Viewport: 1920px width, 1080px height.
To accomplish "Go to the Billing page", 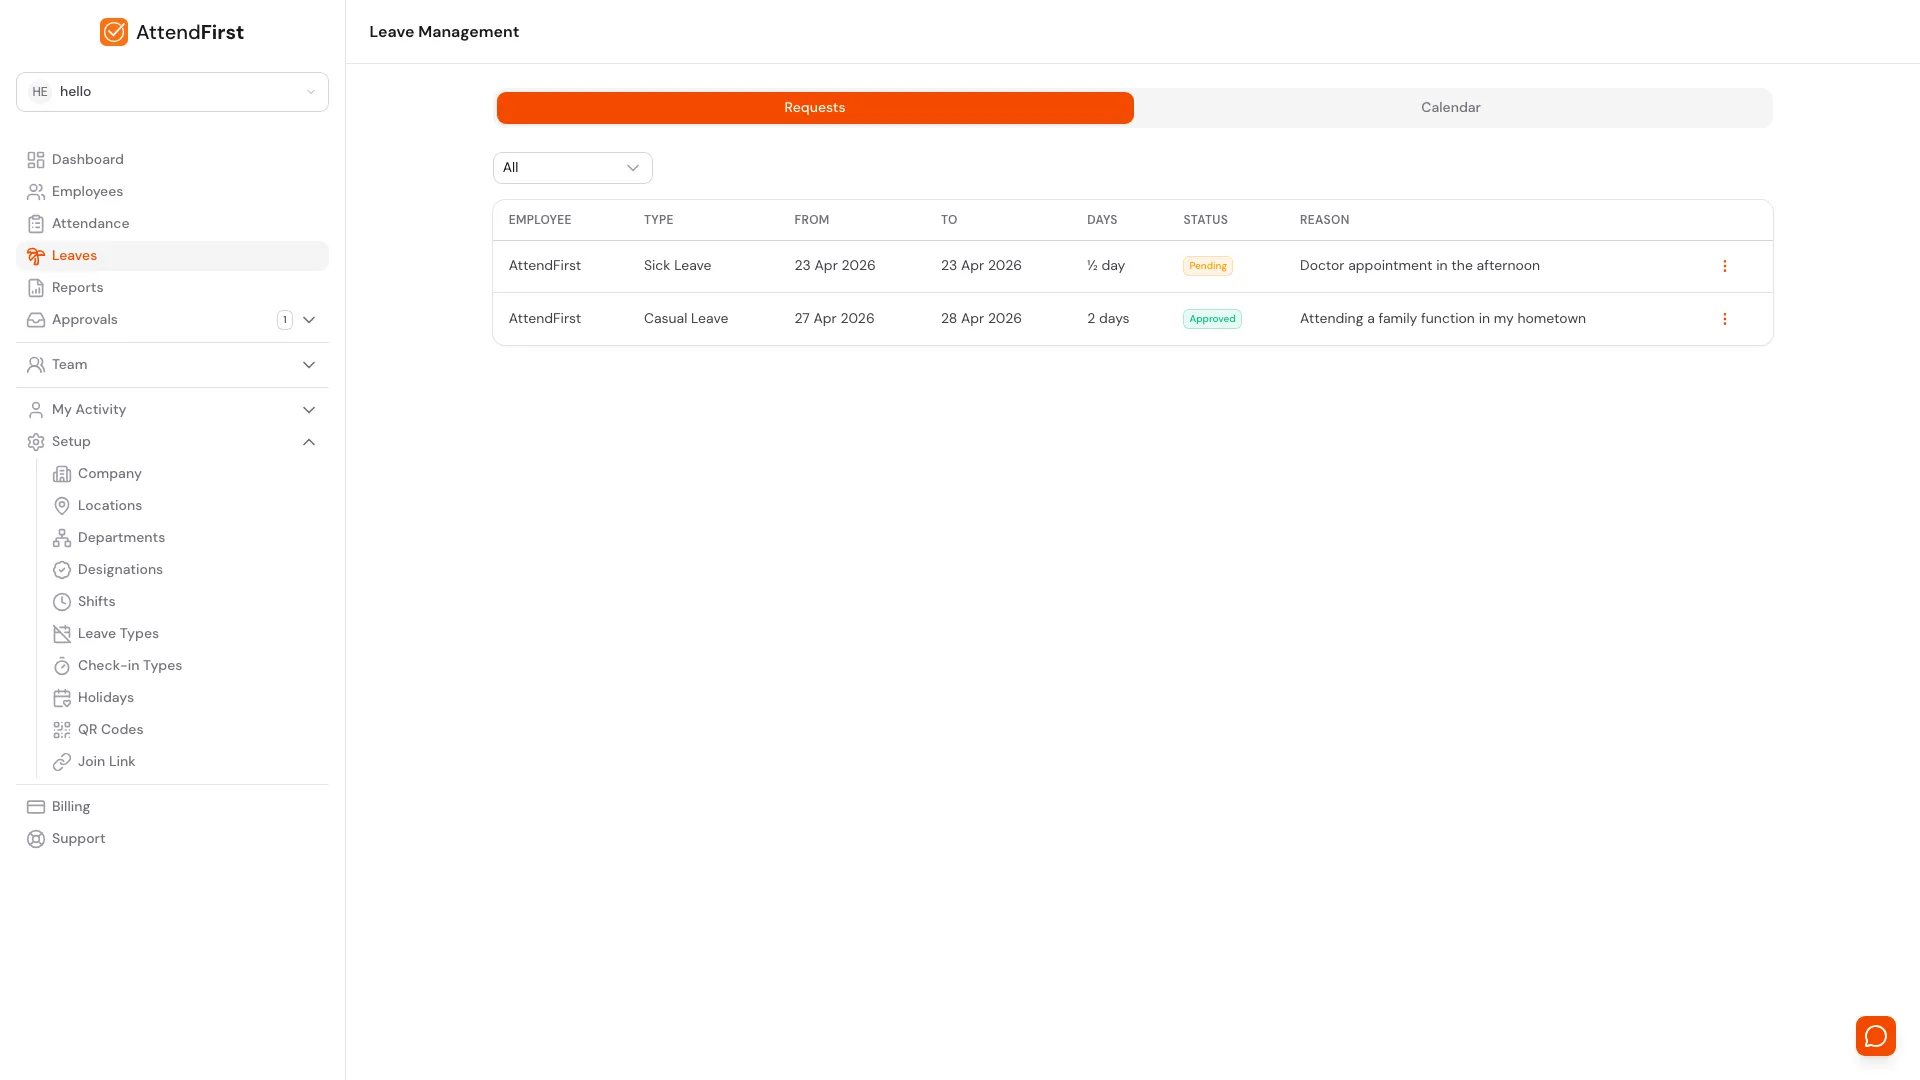I will [172, 807].
